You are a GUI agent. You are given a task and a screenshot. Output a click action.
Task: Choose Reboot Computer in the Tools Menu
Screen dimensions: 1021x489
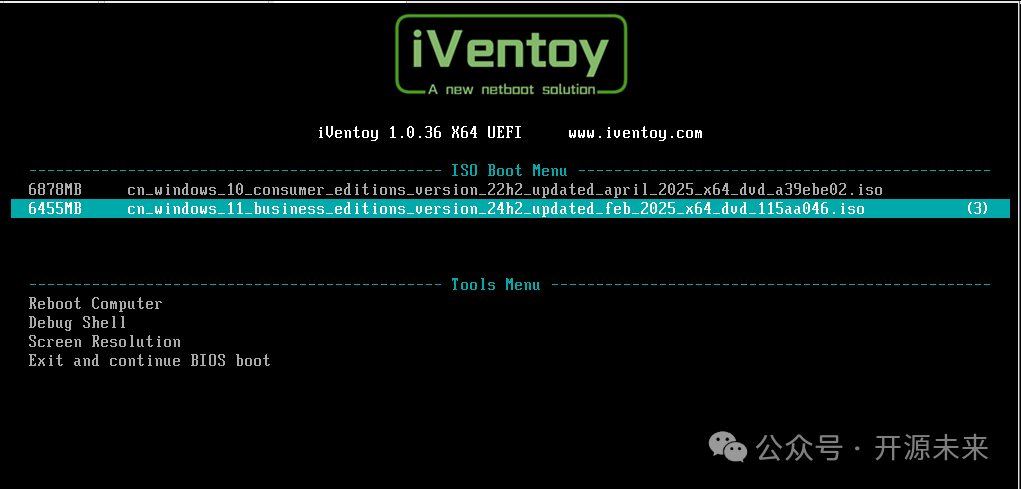[95, 304]
